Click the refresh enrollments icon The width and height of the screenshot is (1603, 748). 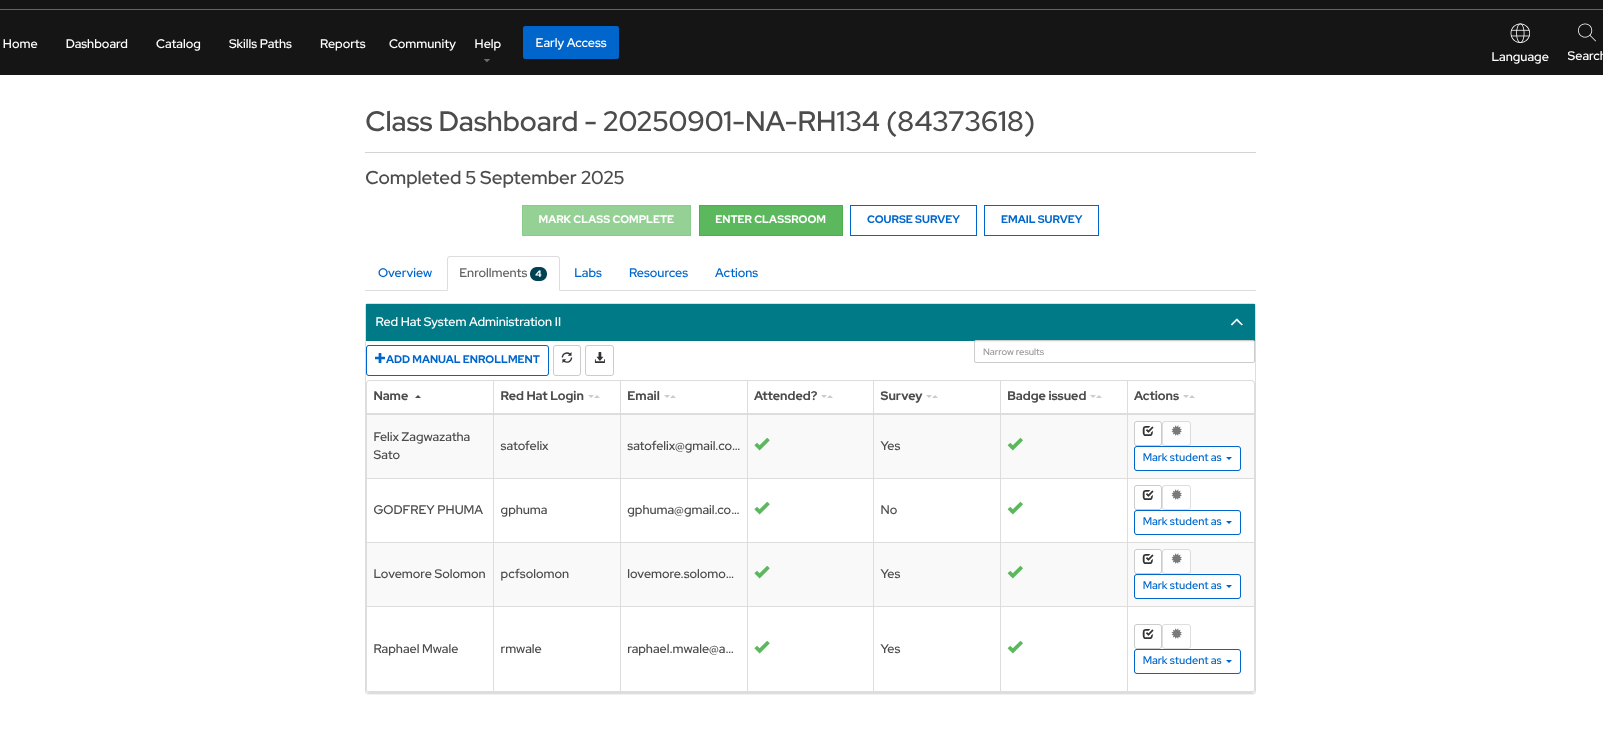click(567, 359)
